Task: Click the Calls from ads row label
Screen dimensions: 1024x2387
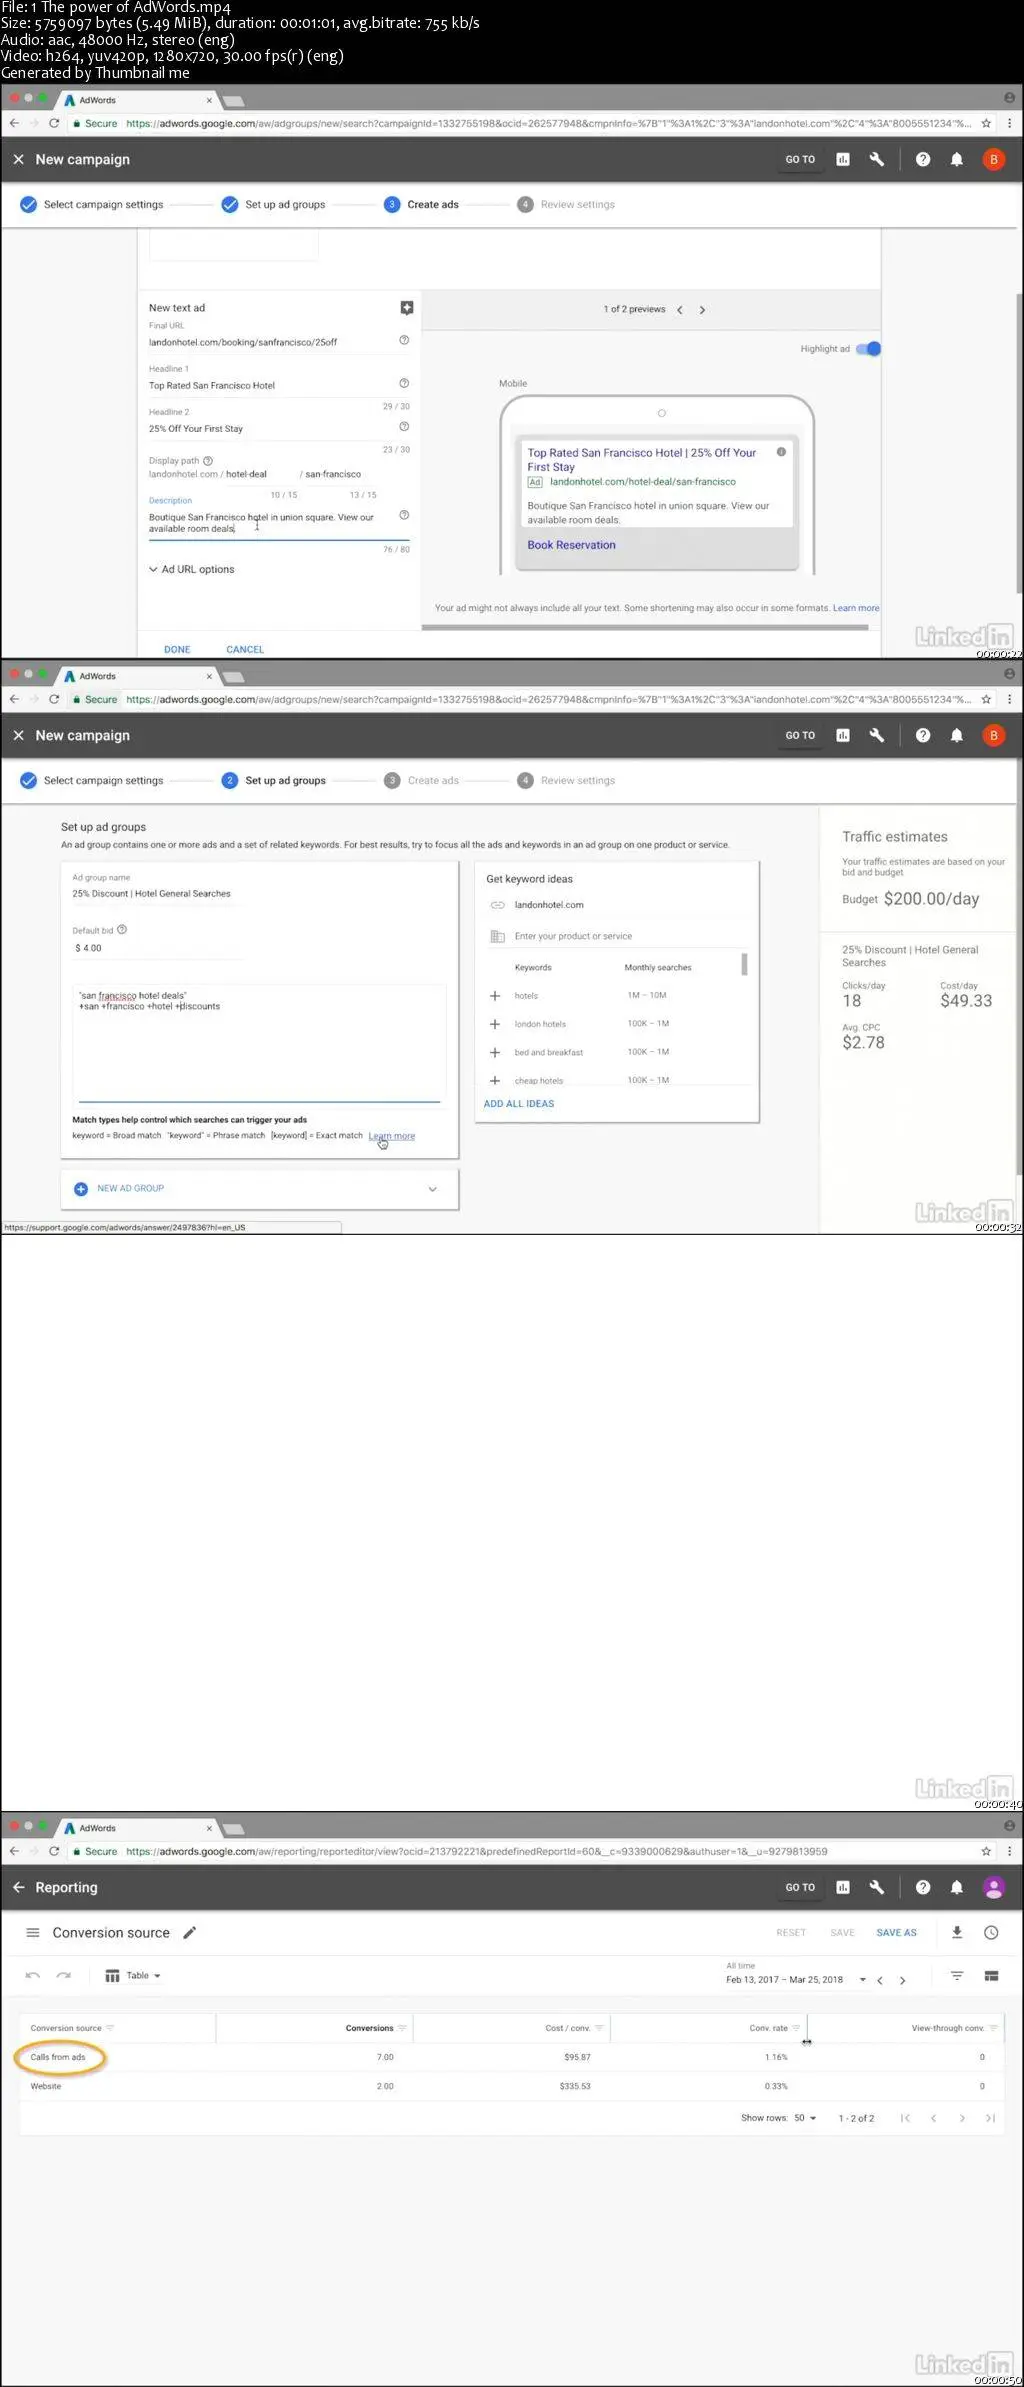Action: (58, 2057)
